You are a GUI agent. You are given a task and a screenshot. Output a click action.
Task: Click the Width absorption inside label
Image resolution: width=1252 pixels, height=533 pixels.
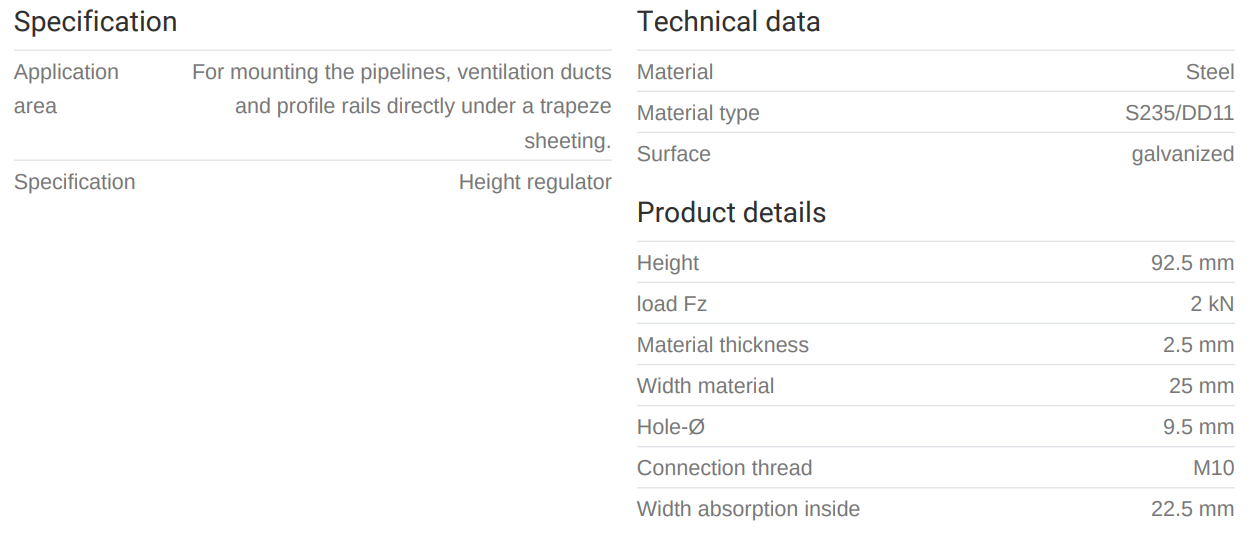coord(748,509)
